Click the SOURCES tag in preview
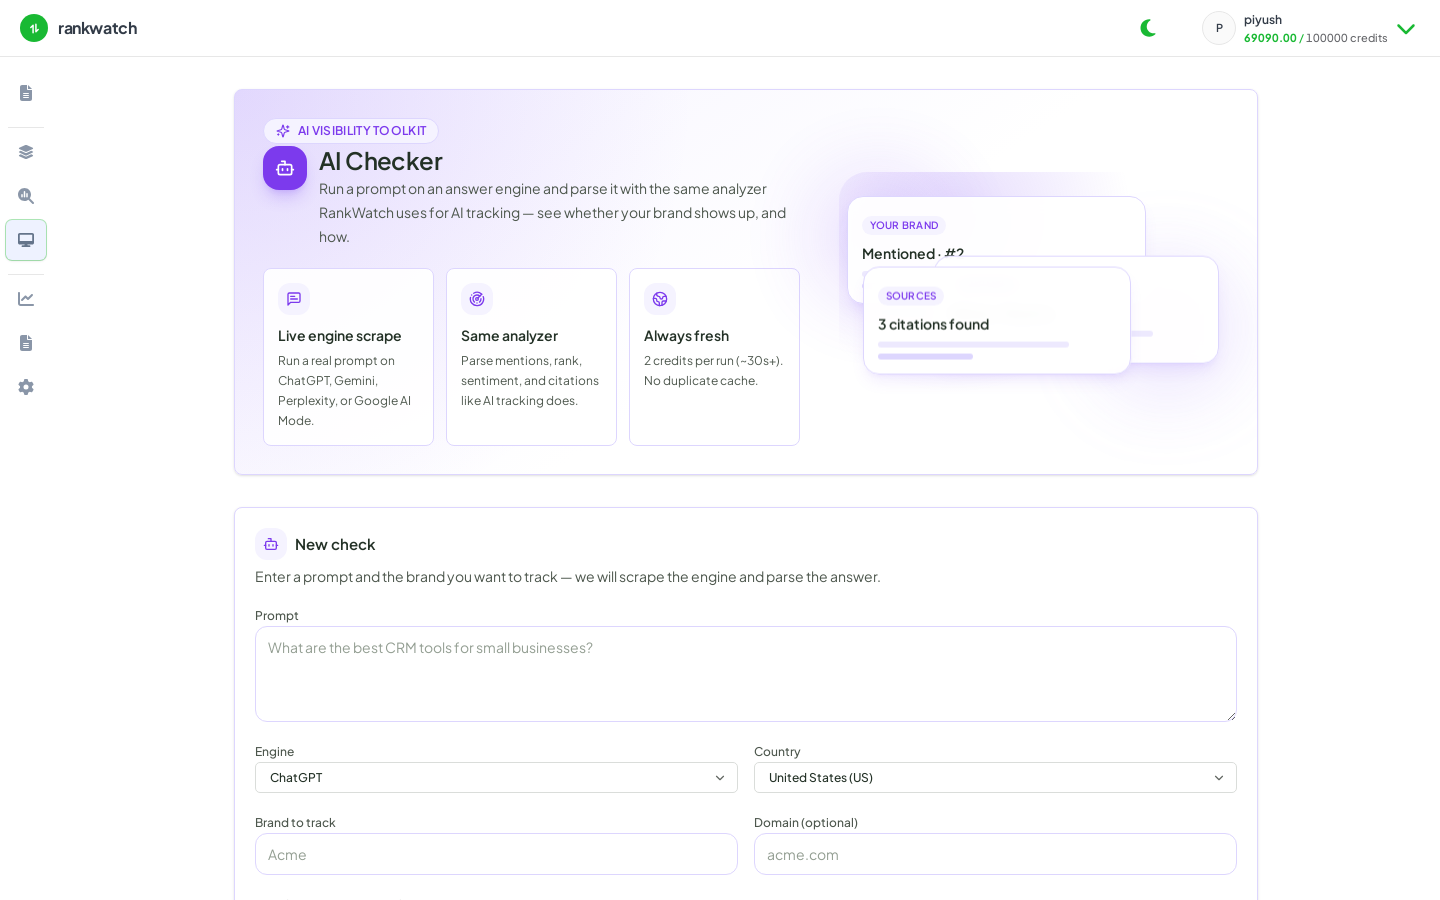This screenshot has height=900, width=1440. click(x=911, y=296)
